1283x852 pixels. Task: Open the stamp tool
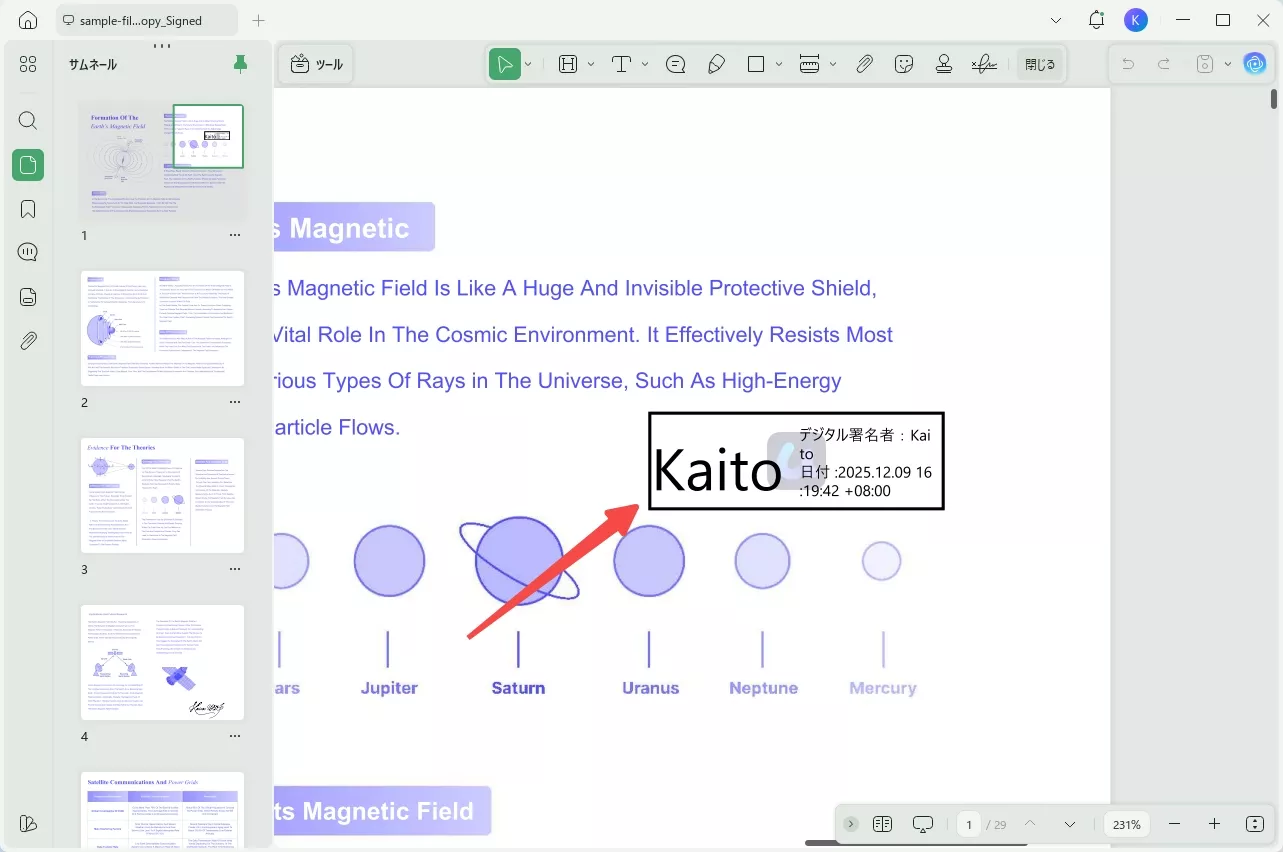click(x=944, y=64)
